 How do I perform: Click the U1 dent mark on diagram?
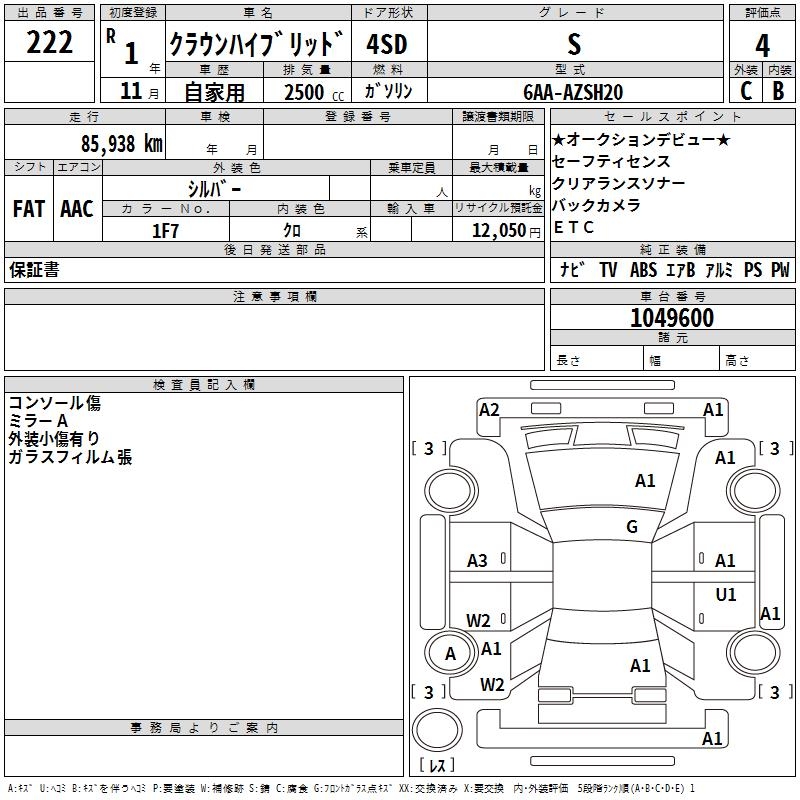(x=725, y=595)
